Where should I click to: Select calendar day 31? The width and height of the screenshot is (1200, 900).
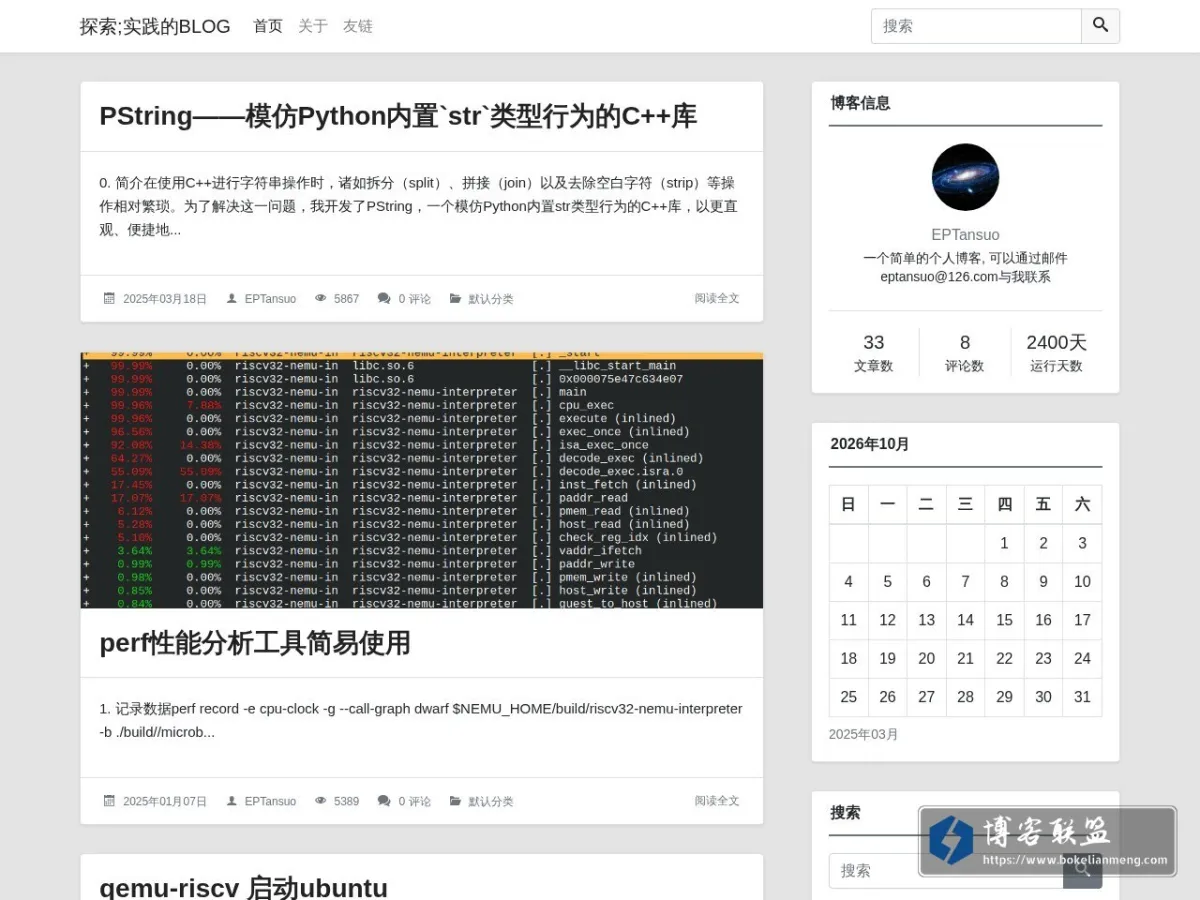point(1082,697)
